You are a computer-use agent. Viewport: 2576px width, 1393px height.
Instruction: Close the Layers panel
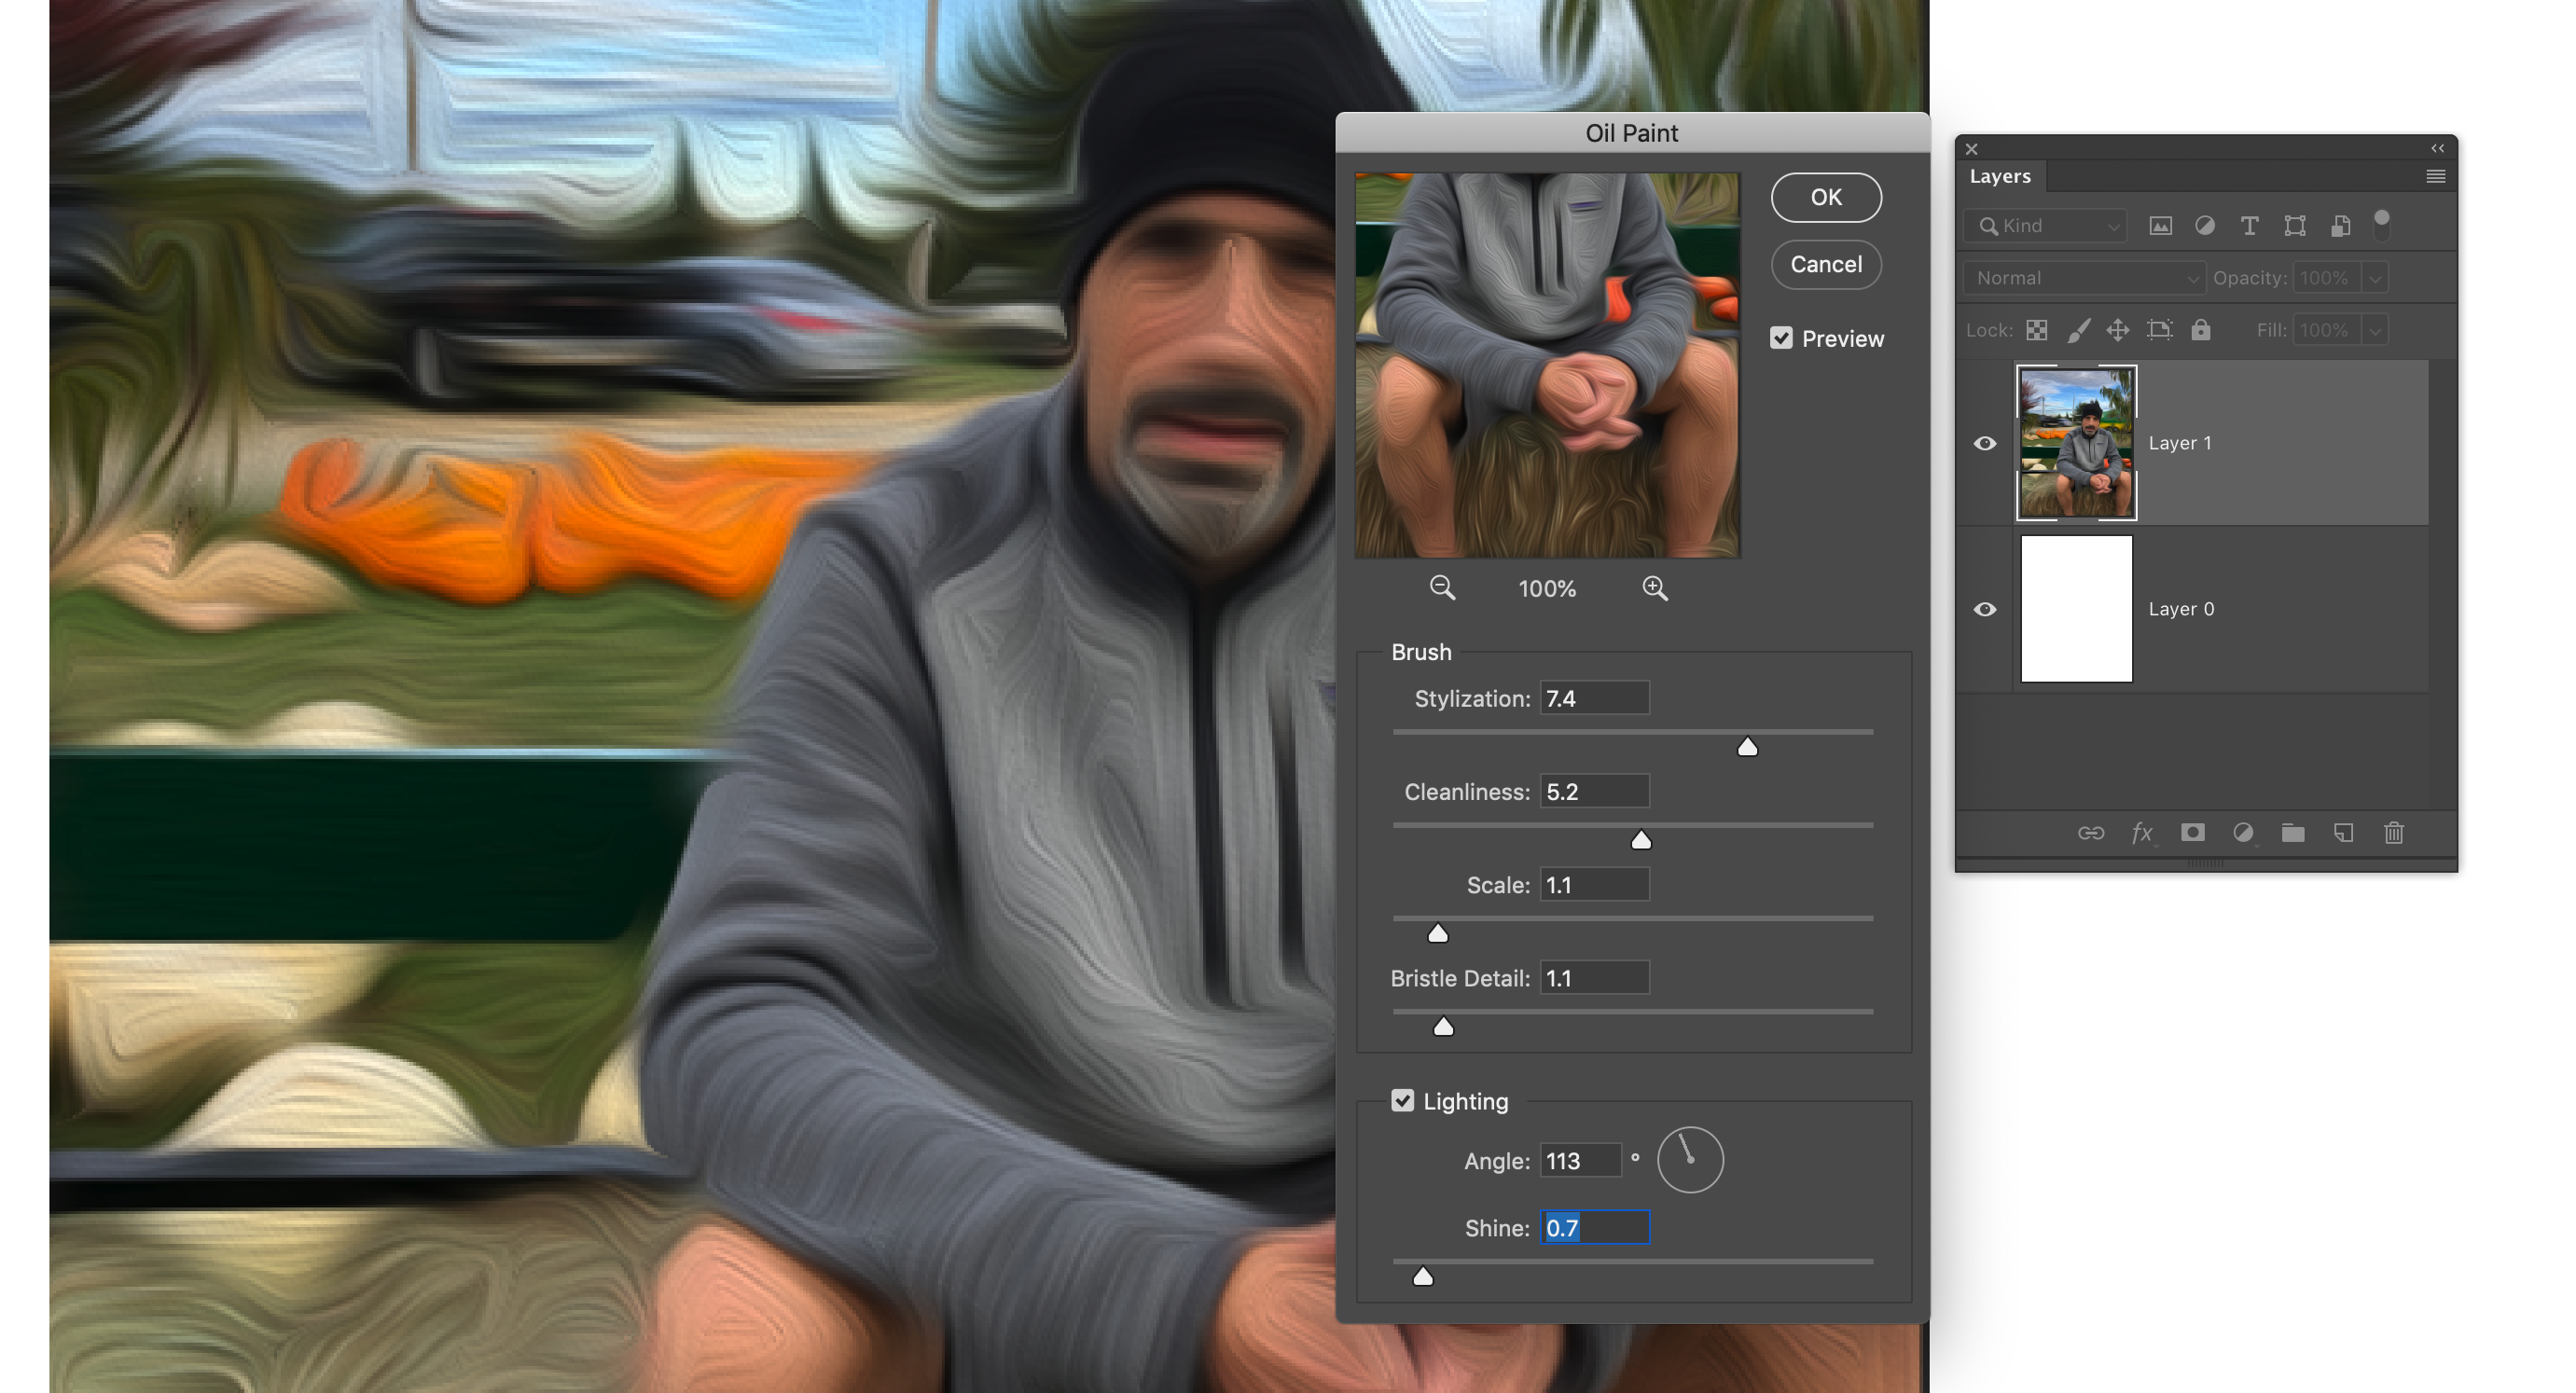point(1971,149)
